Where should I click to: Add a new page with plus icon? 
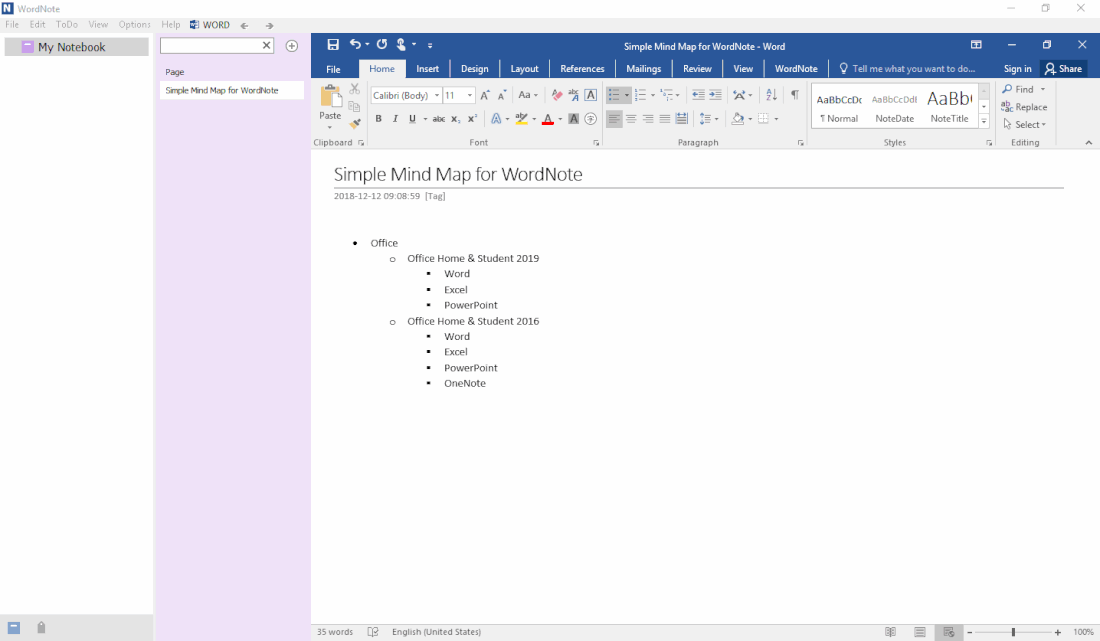[x=292, y=46]
